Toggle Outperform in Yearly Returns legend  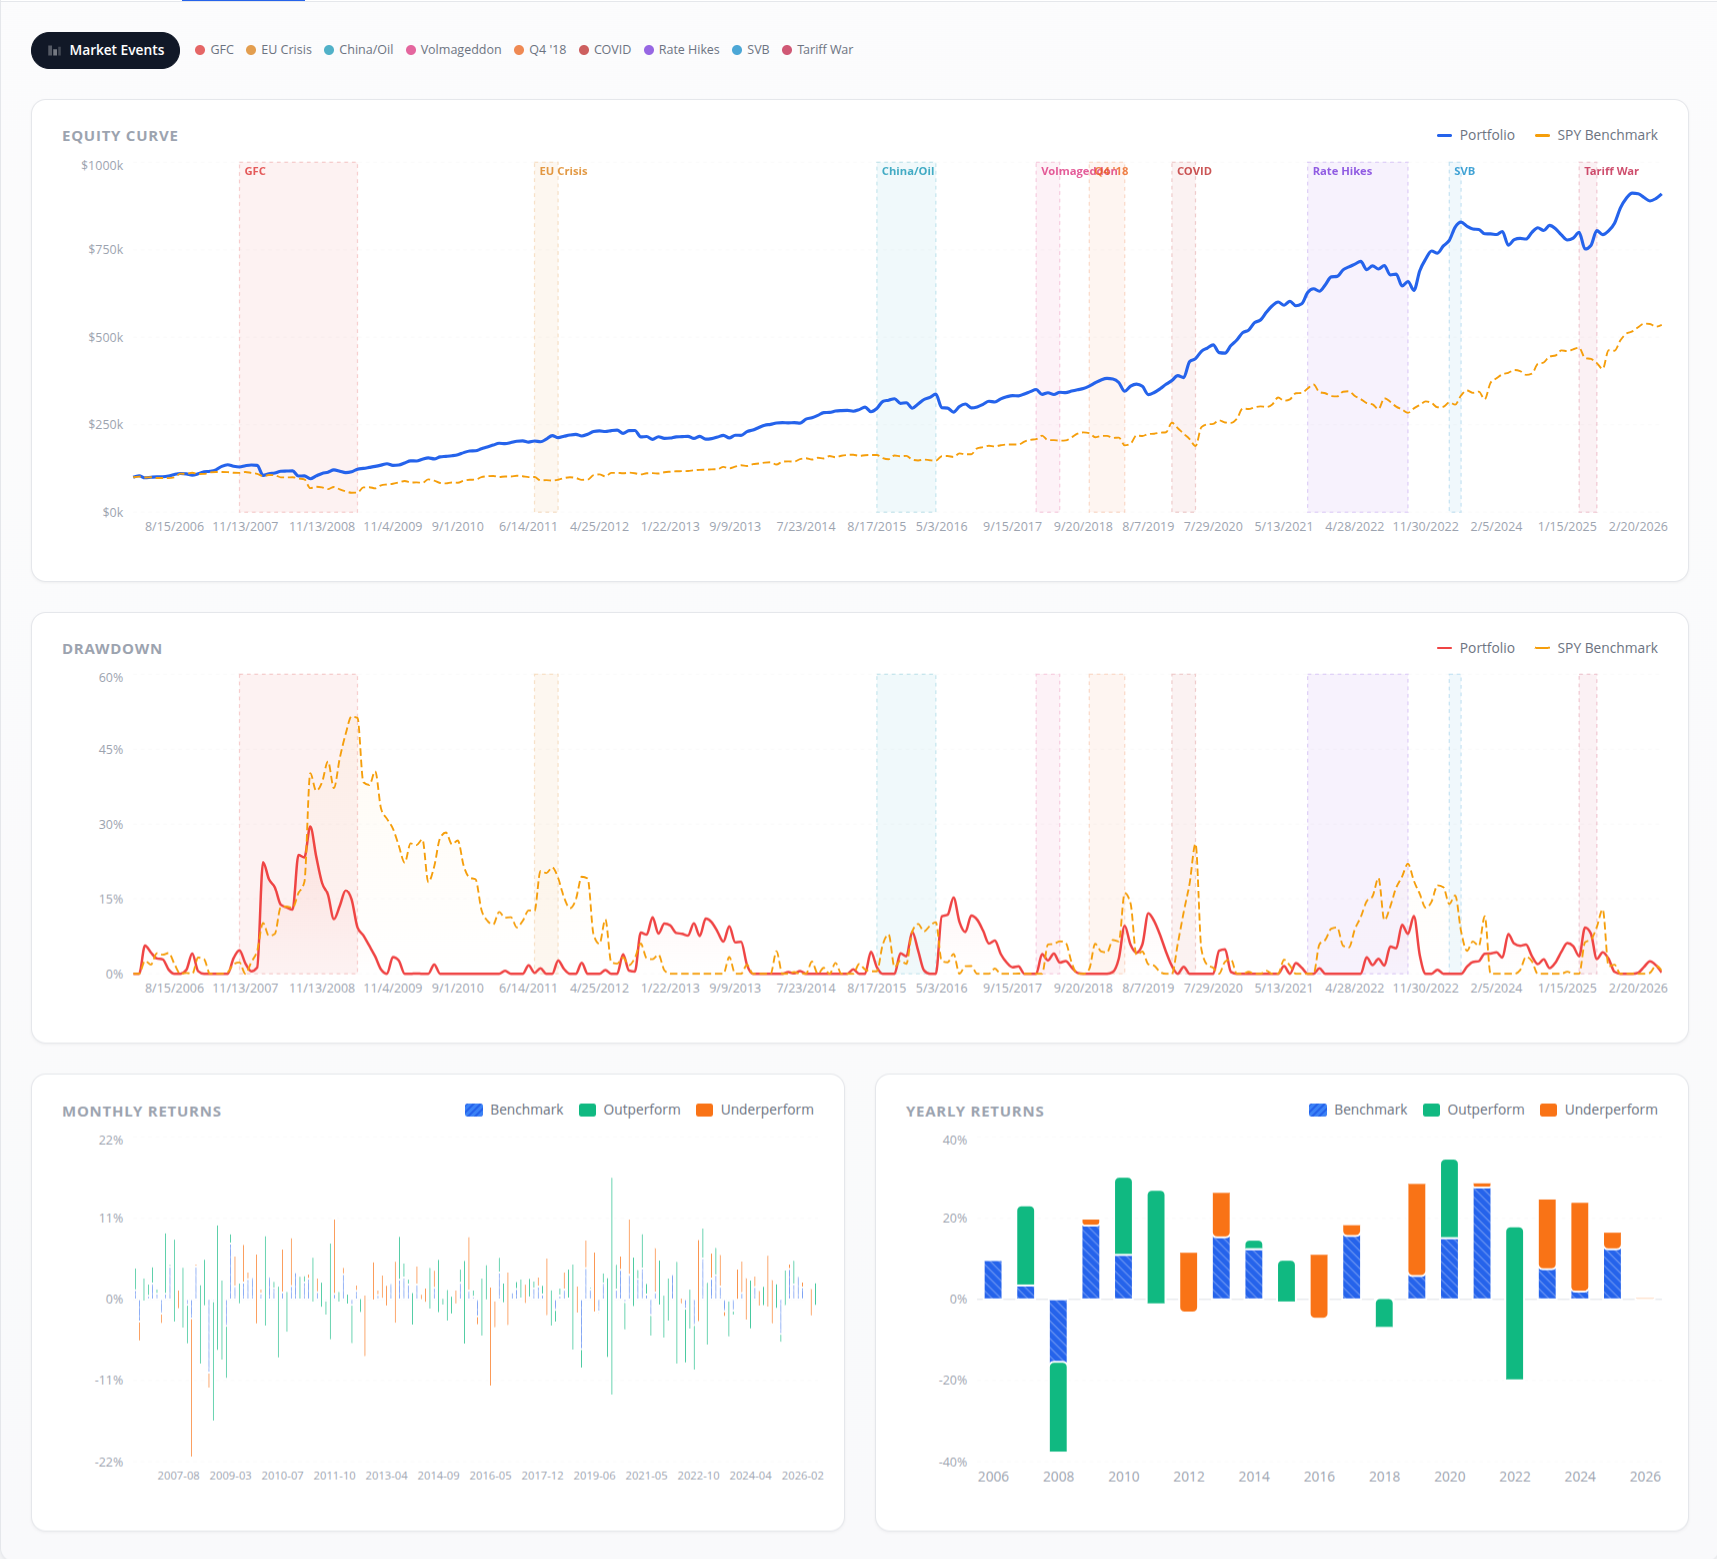[1474, 1110]
